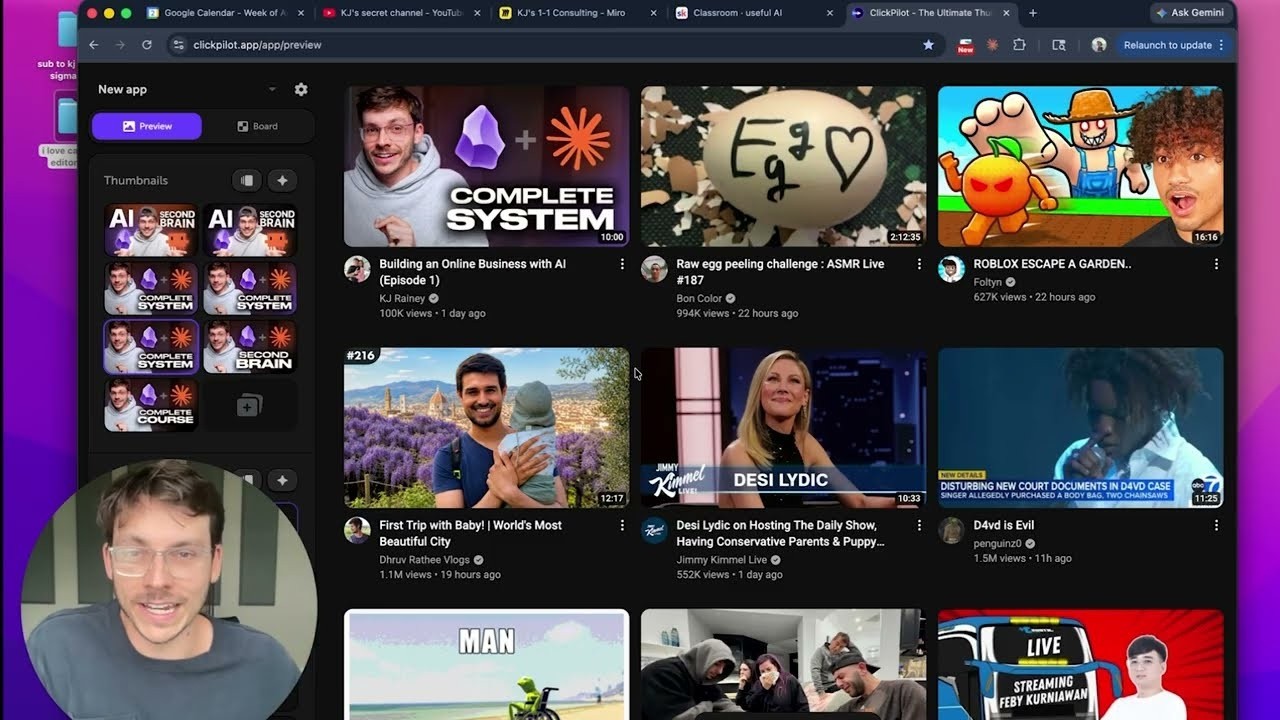Click title ROBLOX ESCAPE A GARDEN
This screenshot has width=1280, height=720.
pos(1052,264)
